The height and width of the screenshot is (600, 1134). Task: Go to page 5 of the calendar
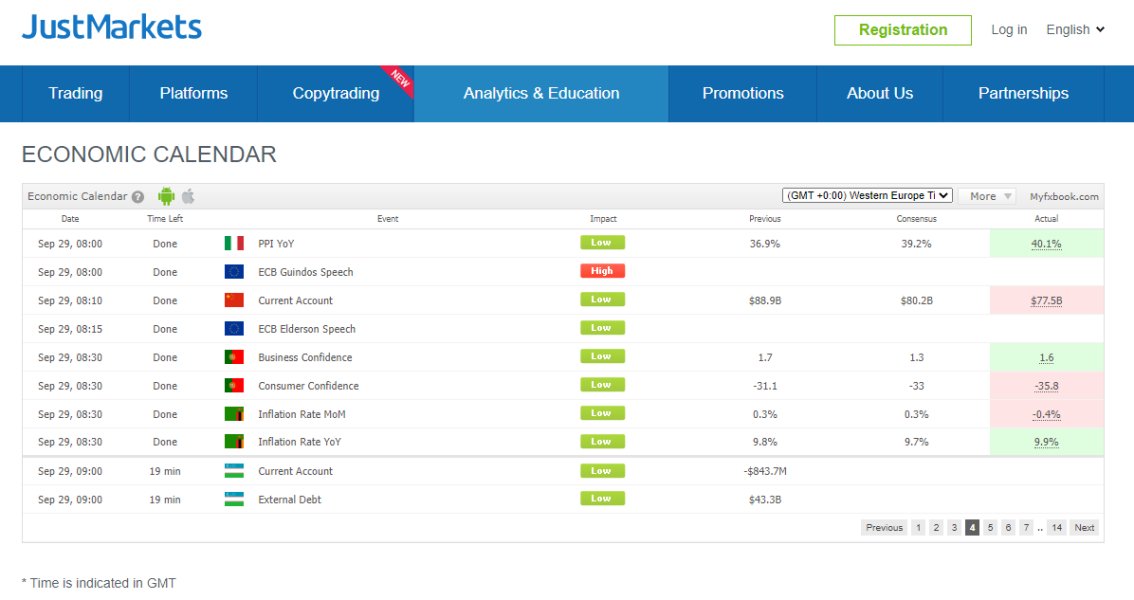(990, 528)
